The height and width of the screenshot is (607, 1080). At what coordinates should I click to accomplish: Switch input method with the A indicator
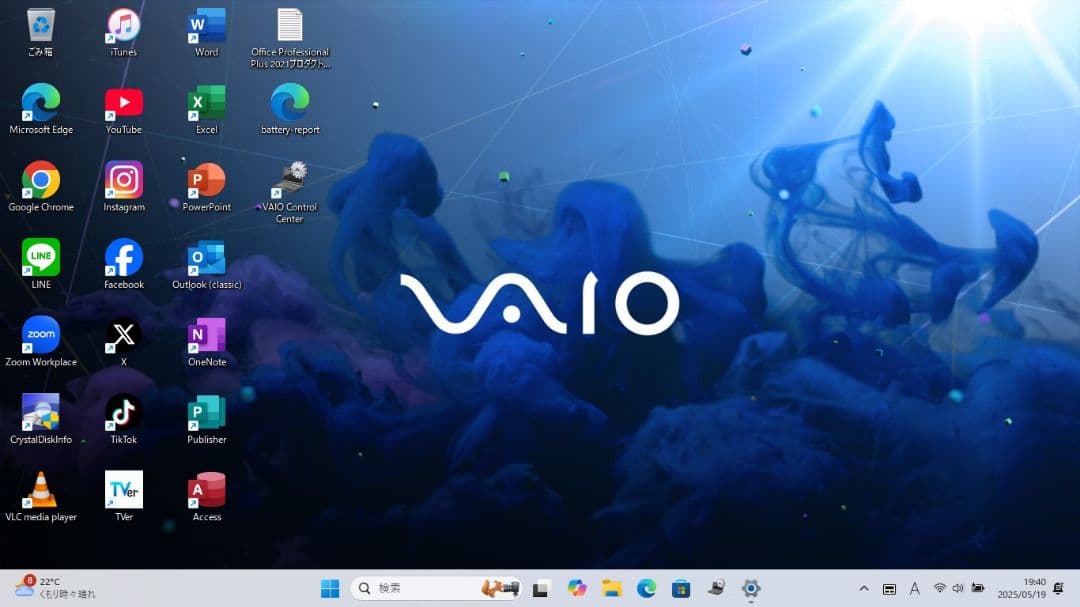[915, 588]
